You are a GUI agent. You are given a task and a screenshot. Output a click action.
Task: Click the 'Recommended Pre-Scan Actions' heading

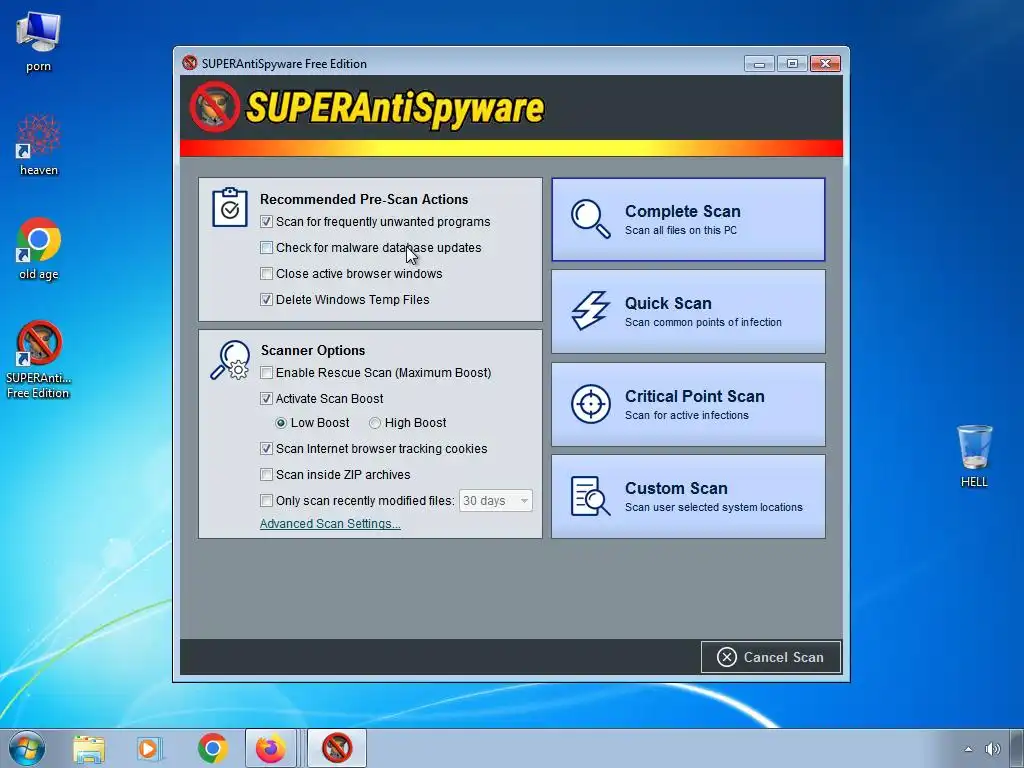coord(364,199)
